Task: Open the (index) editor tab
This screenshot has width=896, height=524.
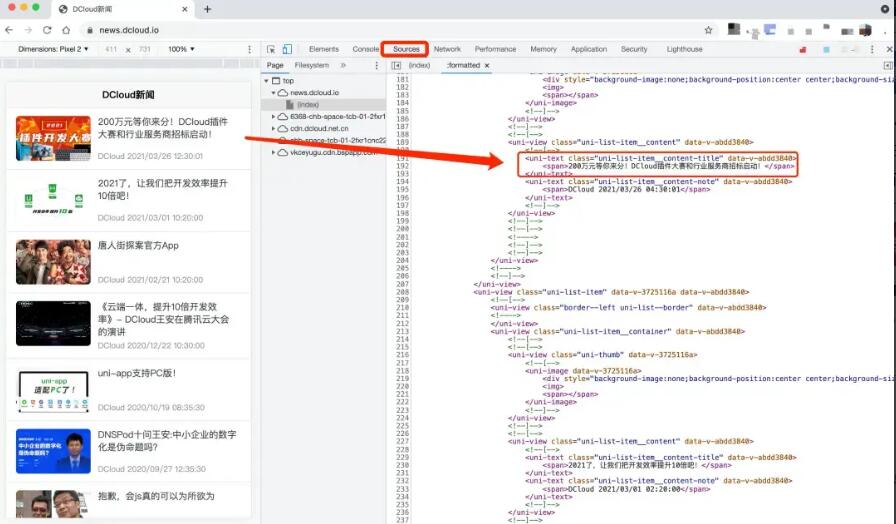Action: coord(419,65)
